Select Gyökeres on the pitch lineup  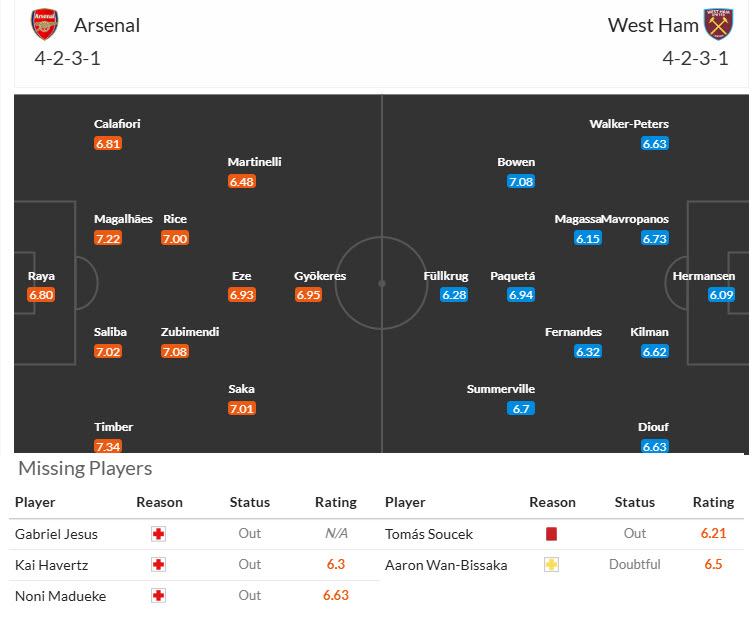(x=320, y=276)
